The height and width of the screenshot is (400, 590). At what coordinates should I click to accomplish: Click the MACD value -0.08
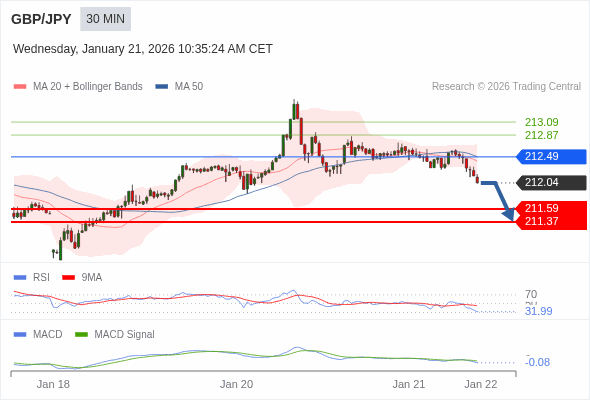pyautogui.click(x=537, y=362)
